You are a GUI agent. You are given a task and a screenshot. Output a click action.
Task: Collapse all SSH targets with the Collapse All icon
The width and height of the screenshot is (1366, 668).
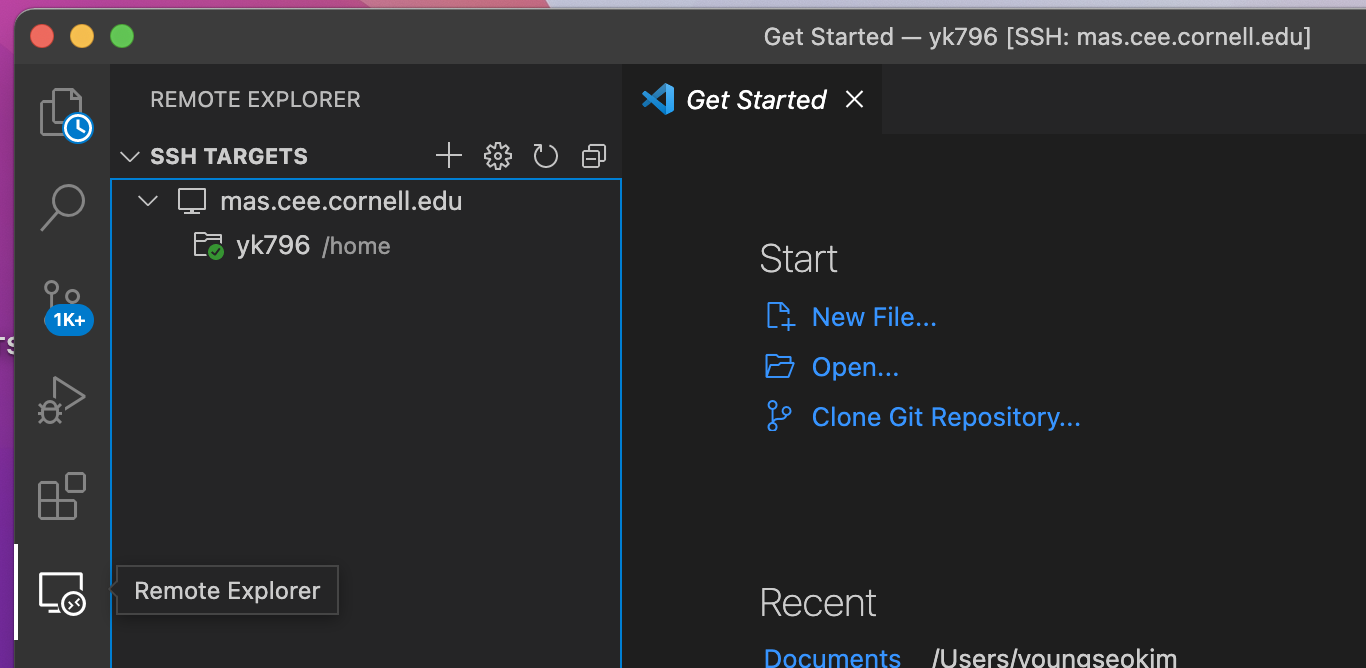(x=594, y=156)
